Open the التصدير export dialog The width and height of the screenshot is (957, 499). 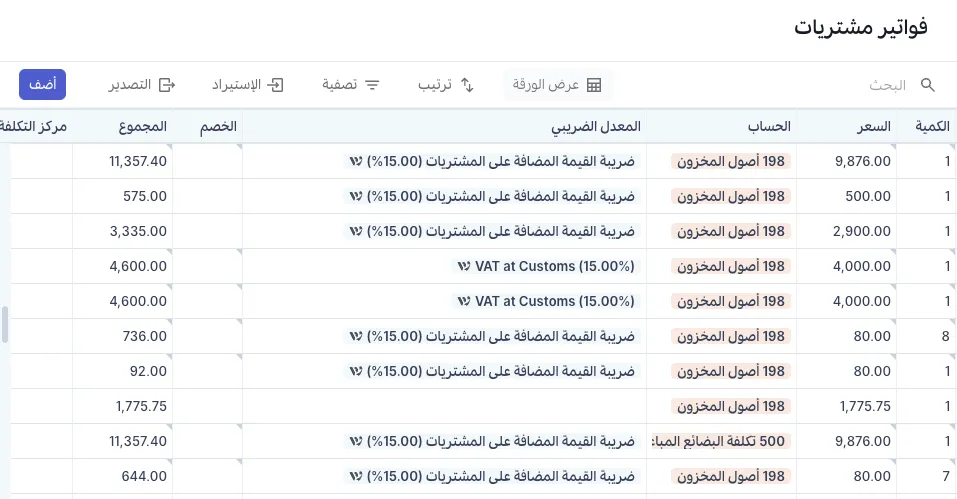click(x=142, y=85)
